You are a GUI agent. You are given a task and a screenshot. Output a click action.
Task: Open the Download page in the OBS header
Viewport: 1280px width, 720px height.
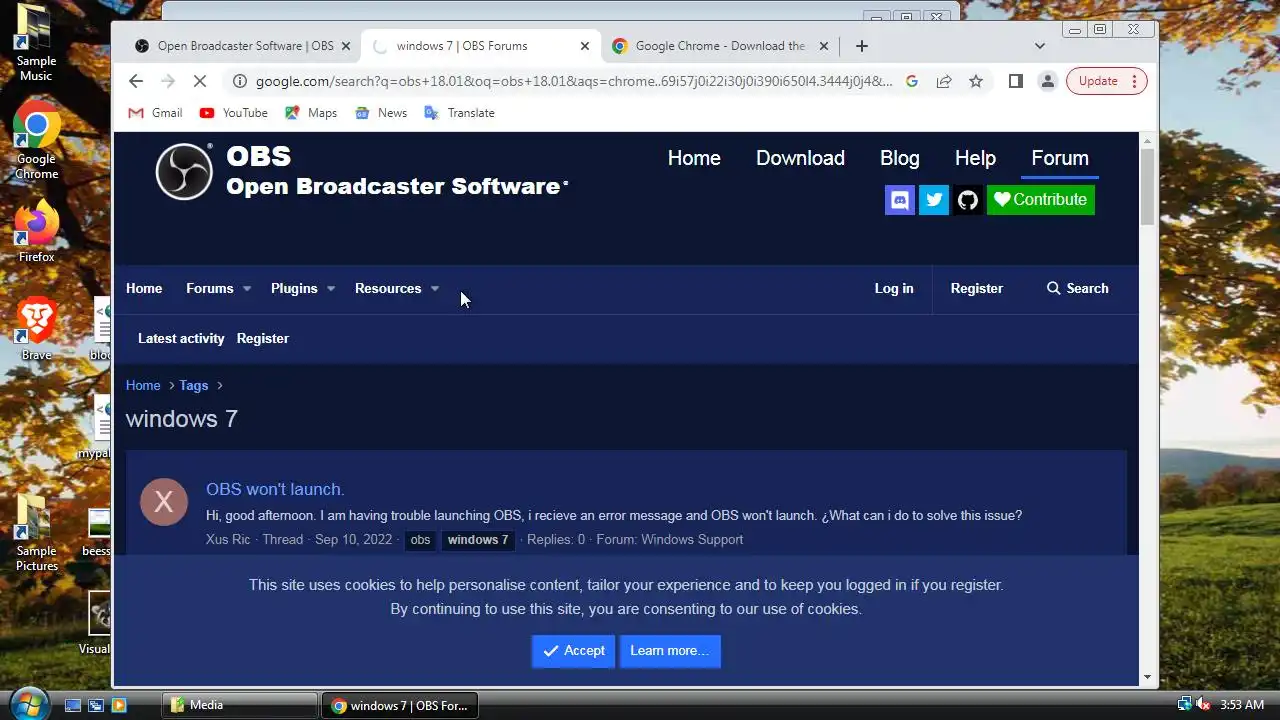pyautogui.click(x=800, y=158)
